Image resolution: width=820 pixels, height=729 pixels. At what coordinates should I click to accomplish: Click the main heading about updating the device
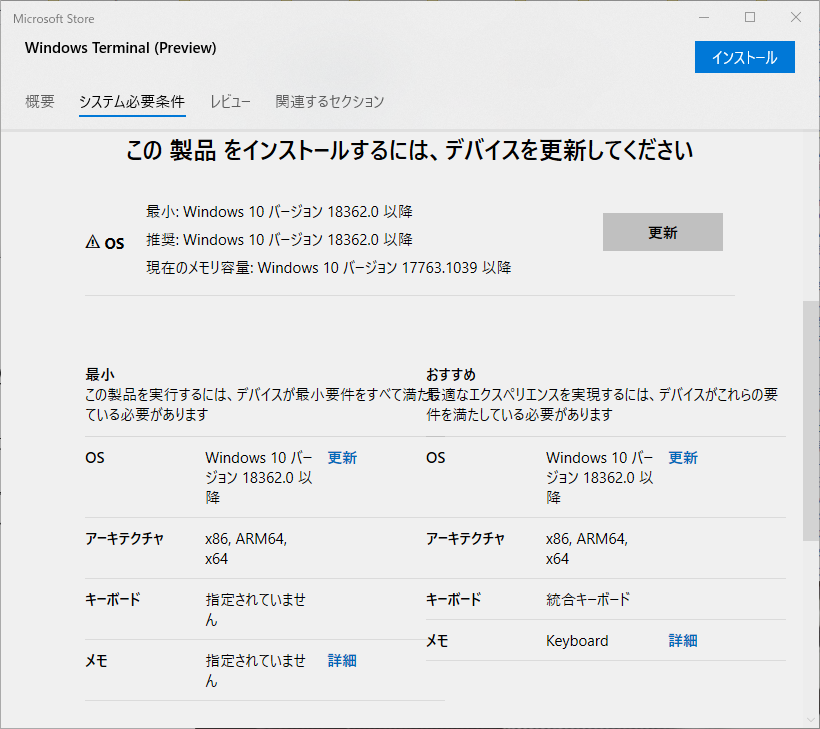coord(409,151)
